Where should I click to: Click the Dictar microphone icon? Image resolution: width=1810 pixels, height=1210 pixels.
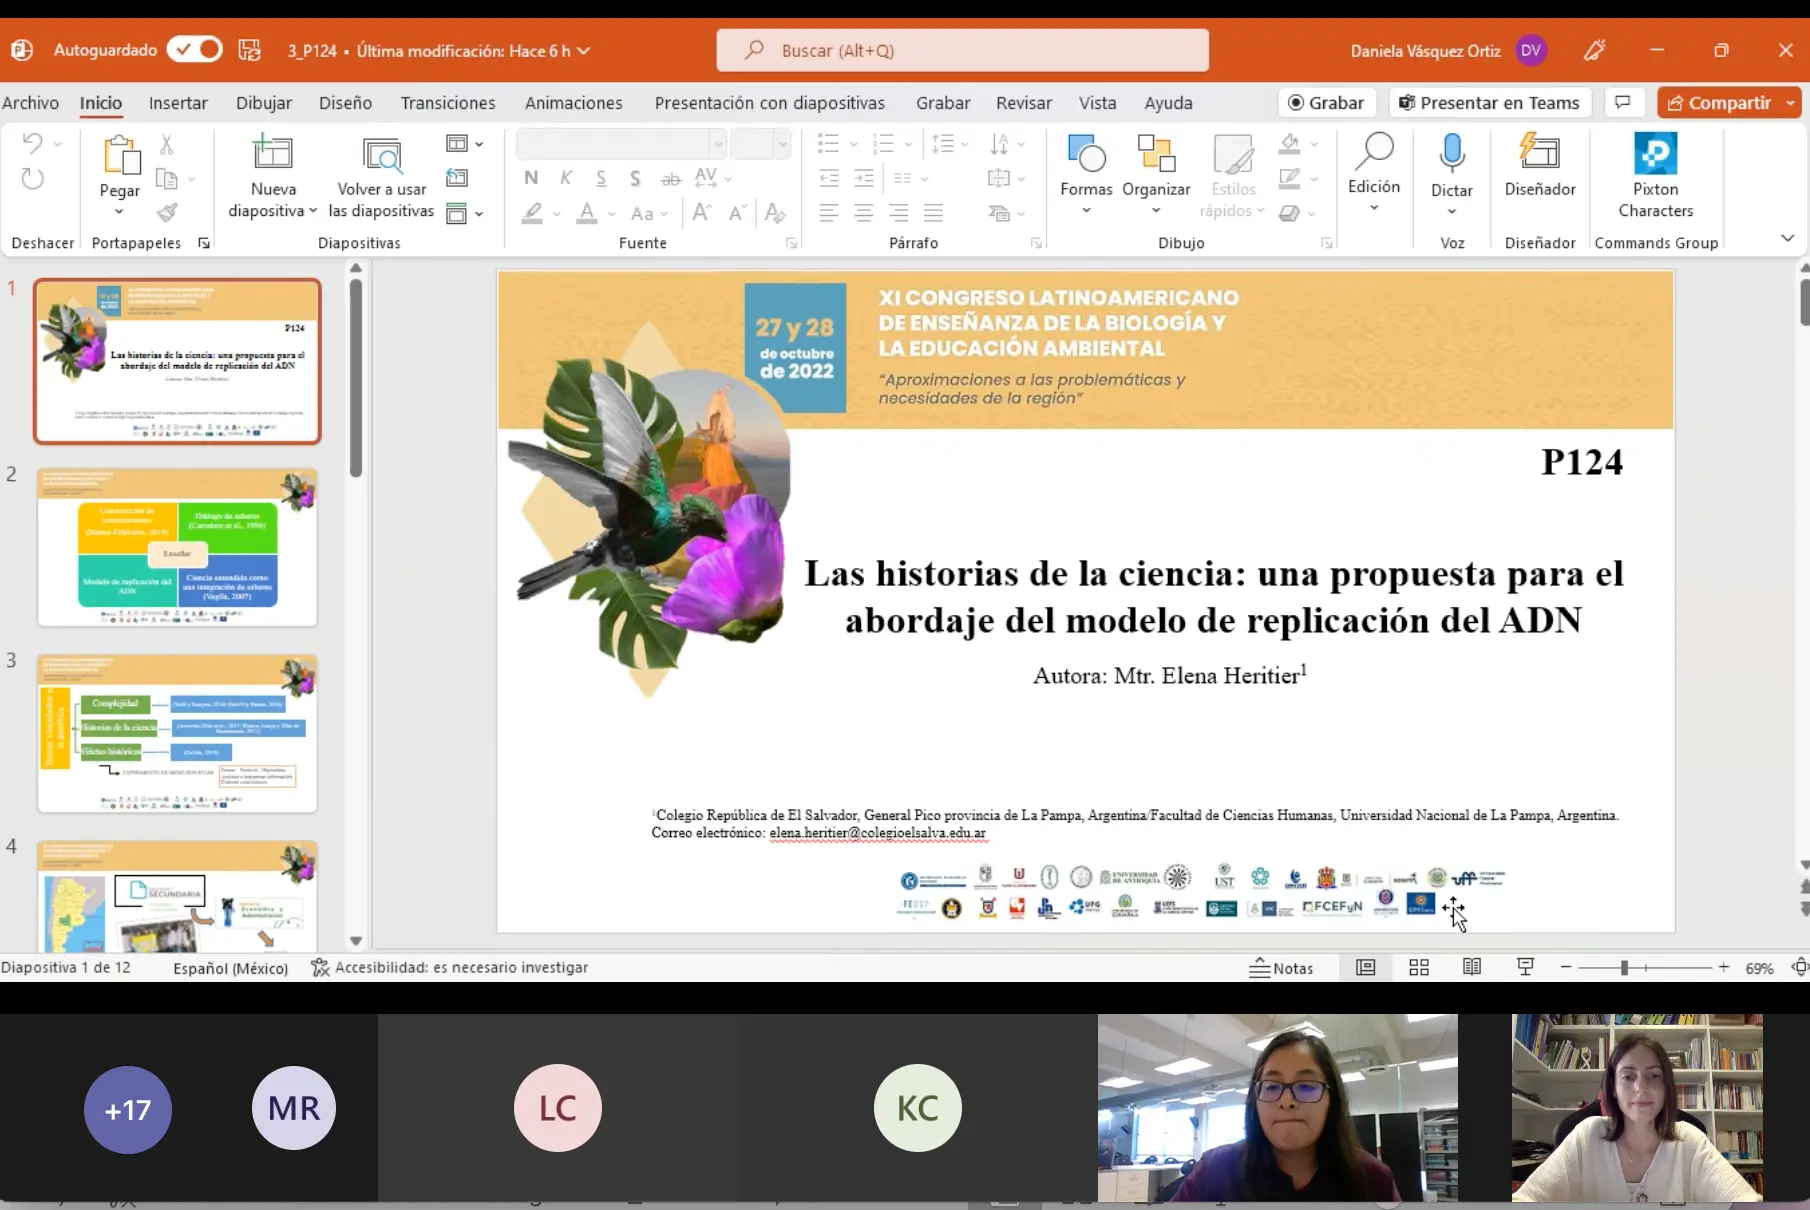(1452, 153)
